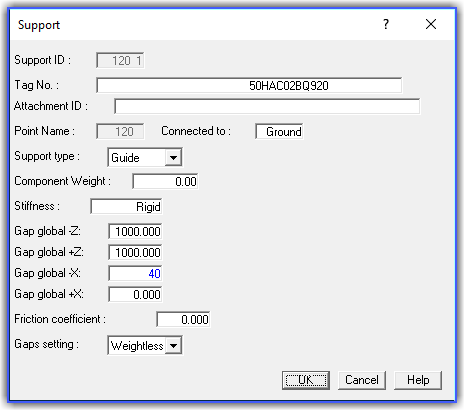Image resolution: width=465 pixels, height=411 pixels.
Task: Open the Help button
Action: (x=418, y=380)
